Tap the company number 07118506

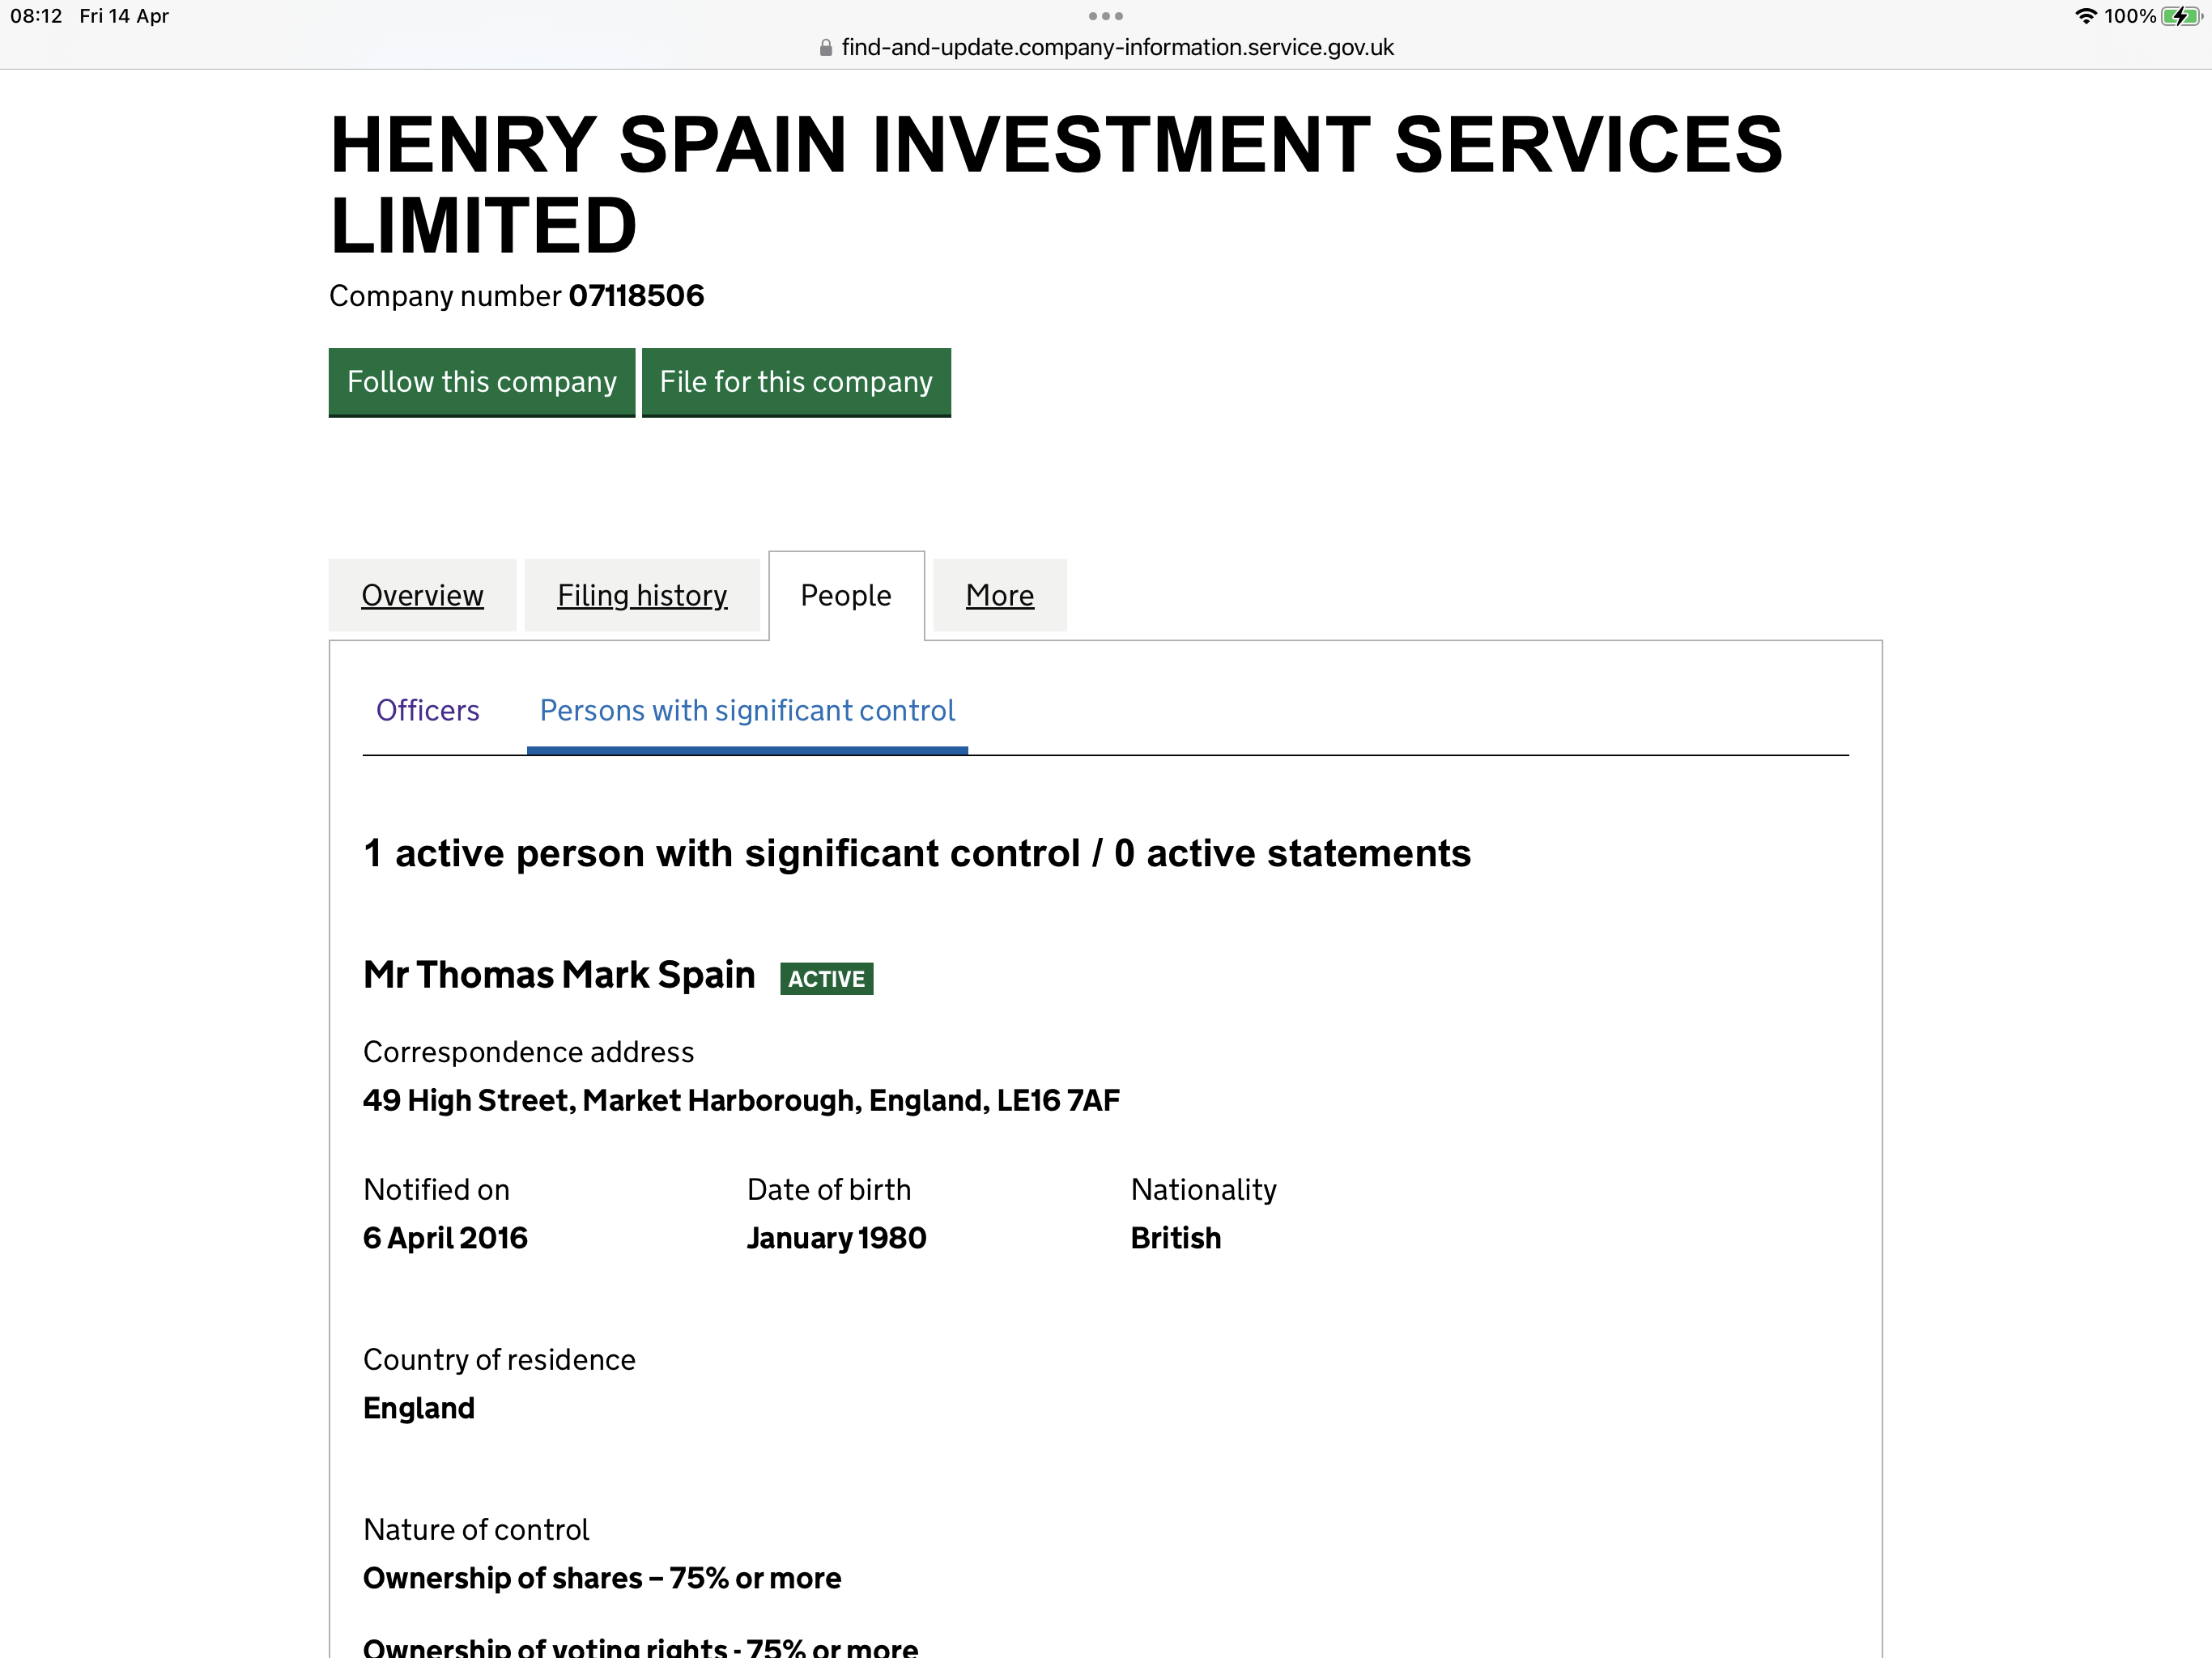pyautogui.click(x=636, y=296)
